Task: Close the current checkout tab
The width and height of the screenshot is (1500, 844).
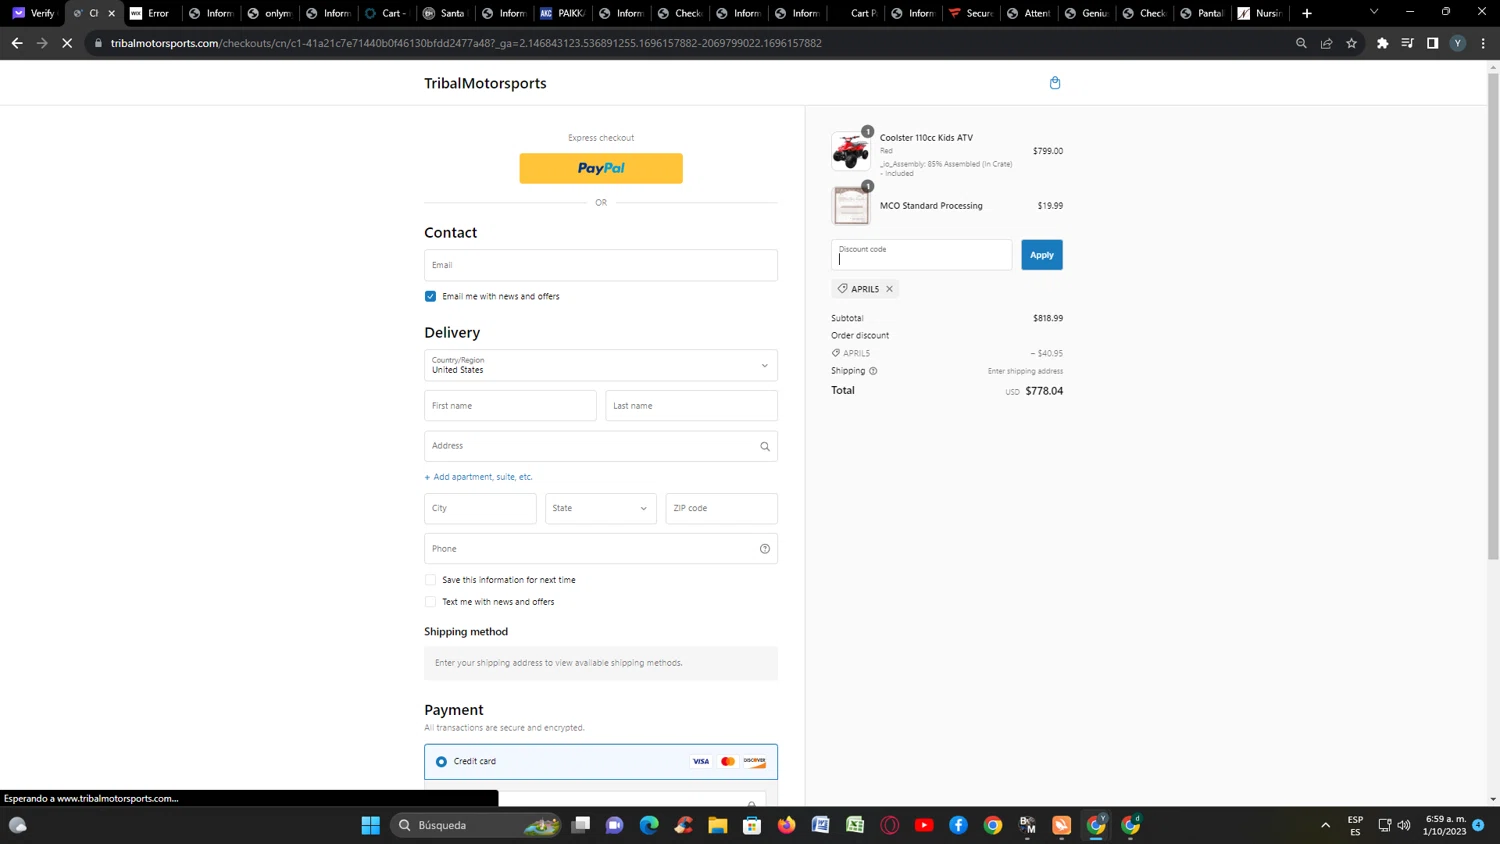Action: 111,13
